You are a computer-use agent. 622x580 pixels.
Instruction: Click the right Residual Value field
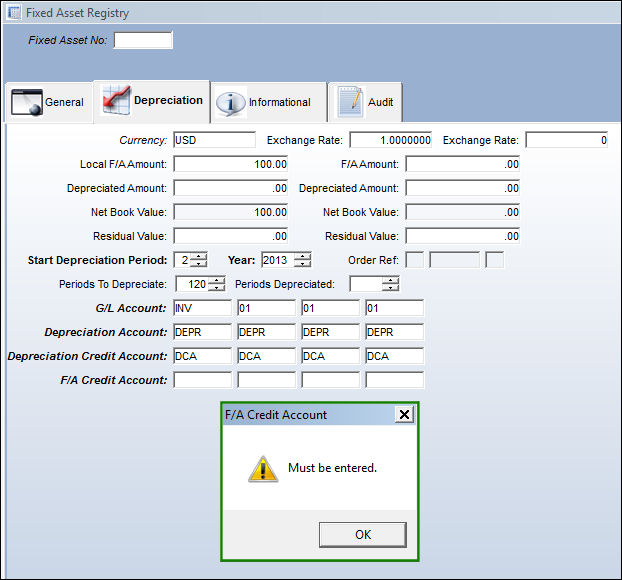tap(463, 236)
